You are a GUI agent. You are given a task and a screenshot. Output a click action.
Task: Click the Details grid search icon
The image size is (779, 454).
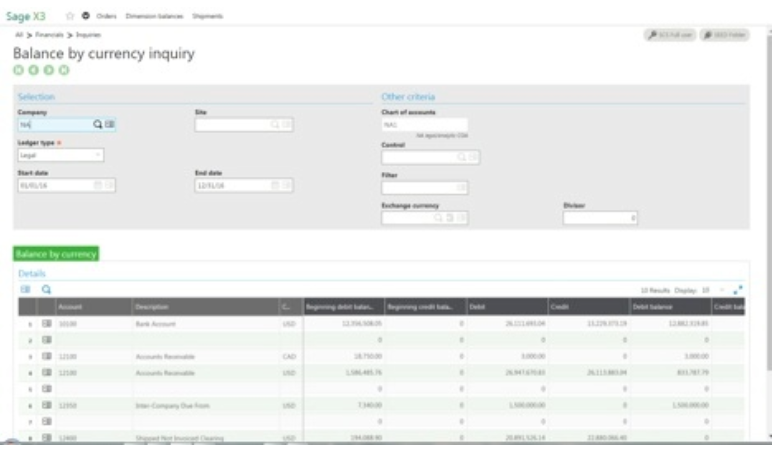coord(46,289)
